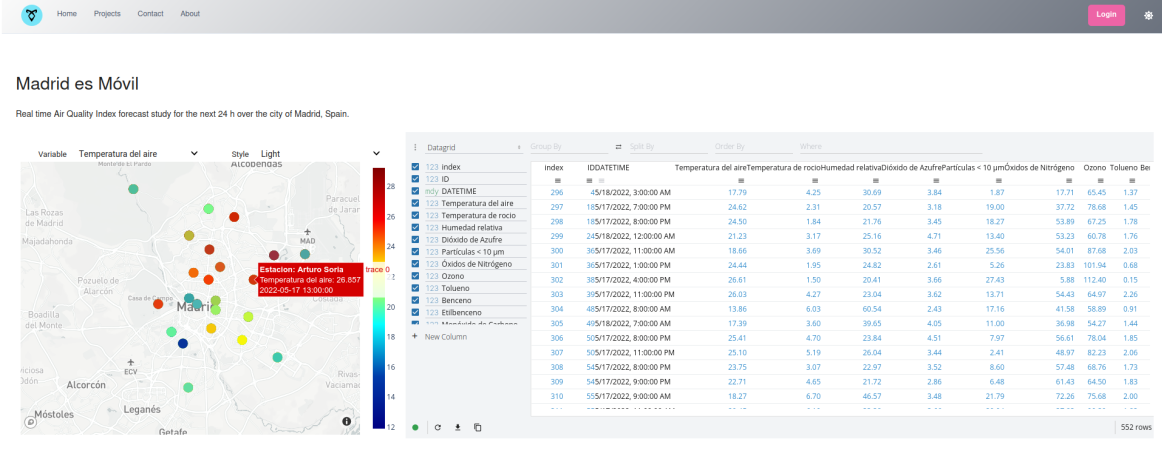Open filter icon under Temperatura del aire header

tap(740, 180)
